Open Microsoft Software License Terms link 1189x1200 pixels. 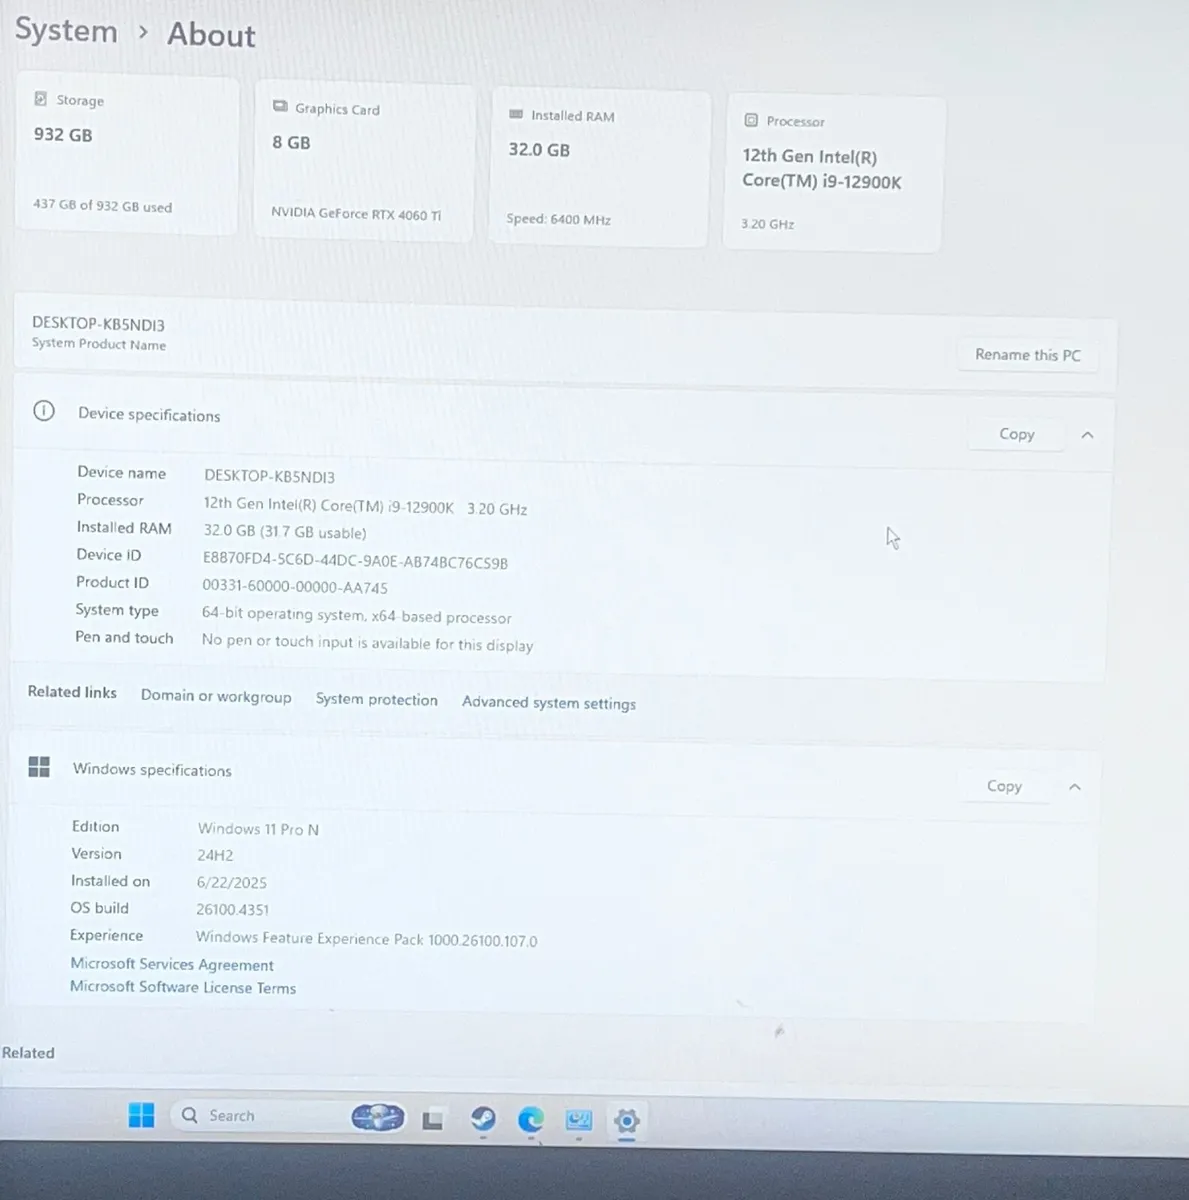183,987
